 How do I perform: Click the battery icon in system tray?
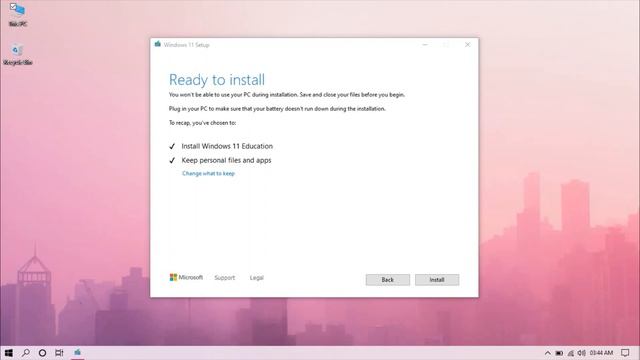[x=559, y=353]
